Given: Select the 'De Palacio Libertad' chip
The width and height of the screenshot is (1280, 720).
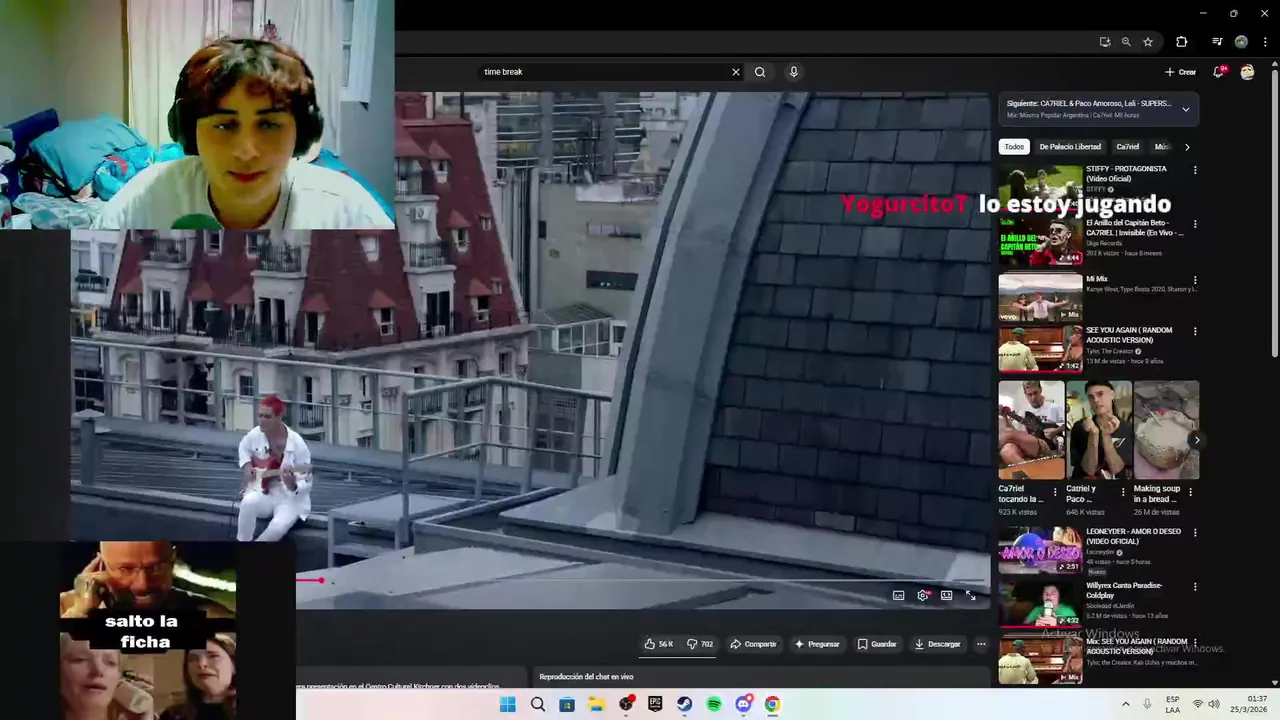Looking at the screenshot, I should click(1070, 147).
